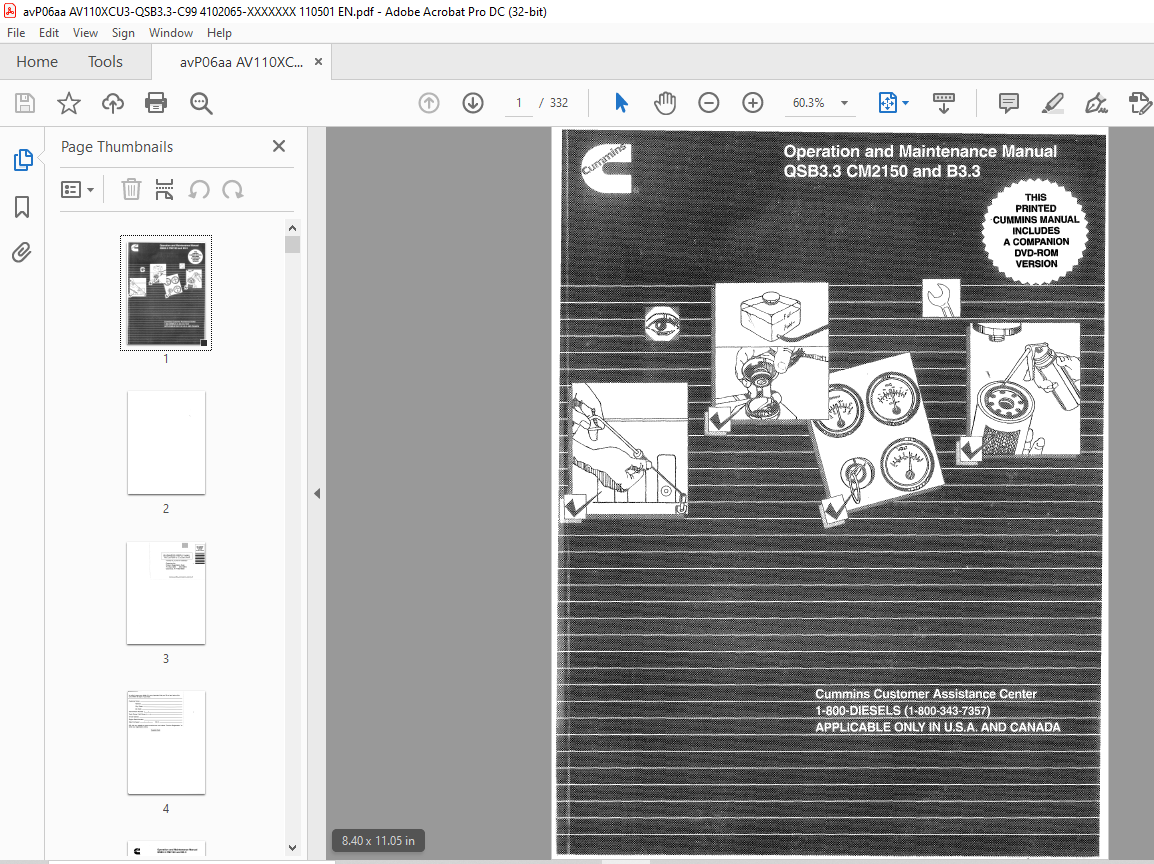Viewport: 1154px width, 864px height.
Task: Click the print pages icon in thumbnails panel
Action: 164,190
